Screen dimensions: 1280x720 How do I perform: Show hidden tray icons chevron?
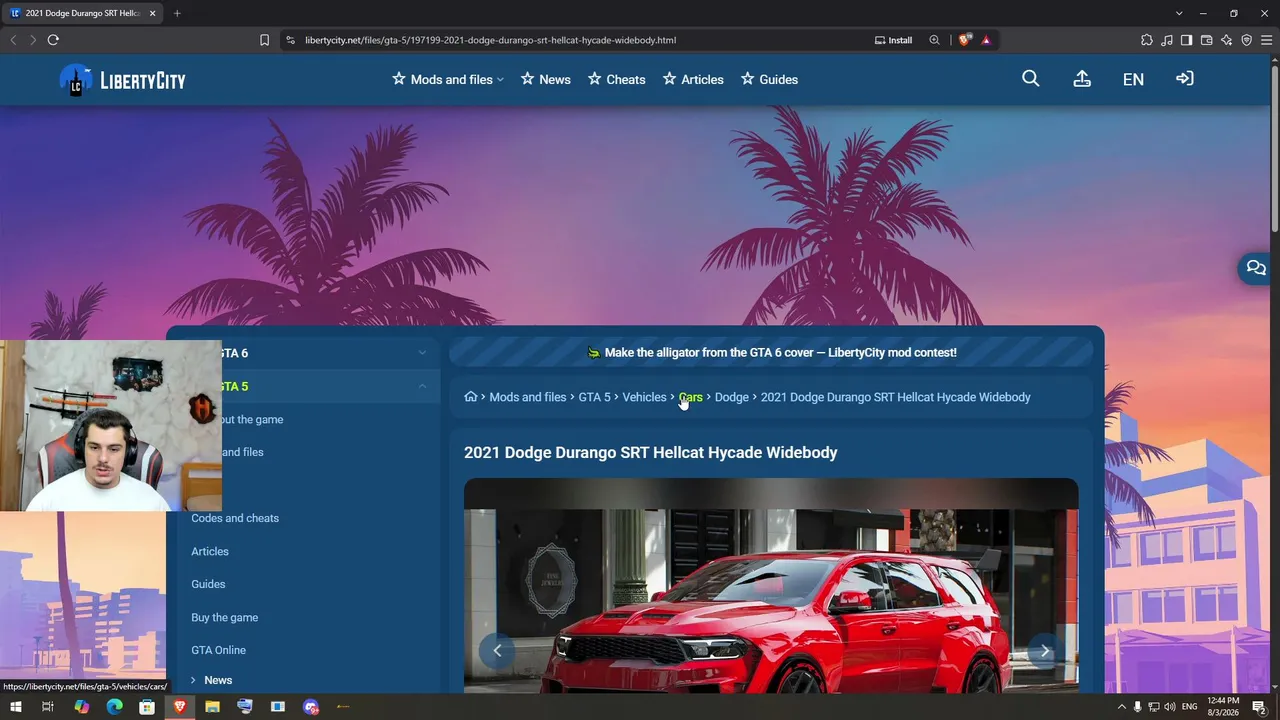1121,707
